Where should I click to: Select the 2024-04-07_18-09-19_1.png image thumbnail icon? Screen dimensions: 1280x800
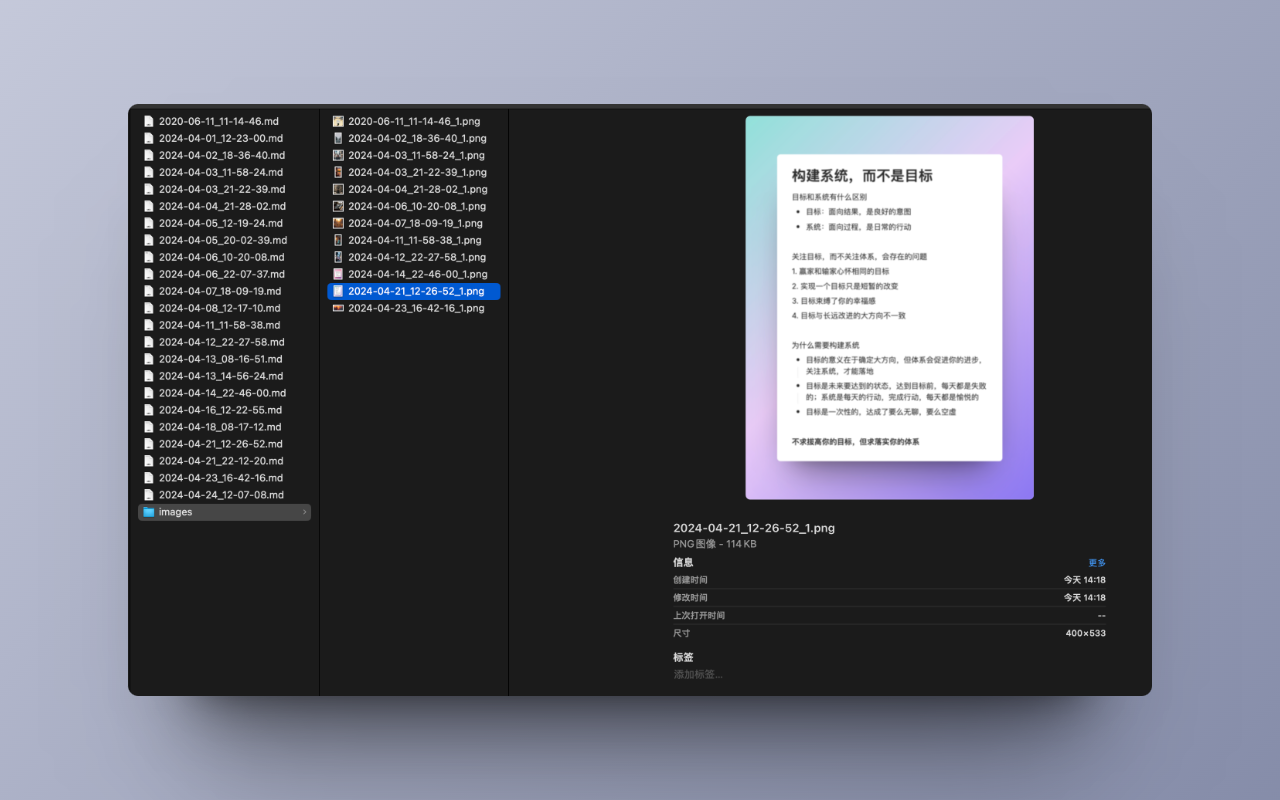pos(338,223)
